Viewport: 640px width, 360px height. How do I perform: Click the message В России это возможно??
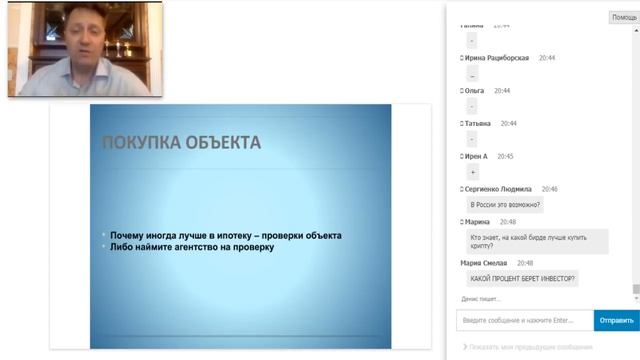pyautogui.click(x=505, y=205)
